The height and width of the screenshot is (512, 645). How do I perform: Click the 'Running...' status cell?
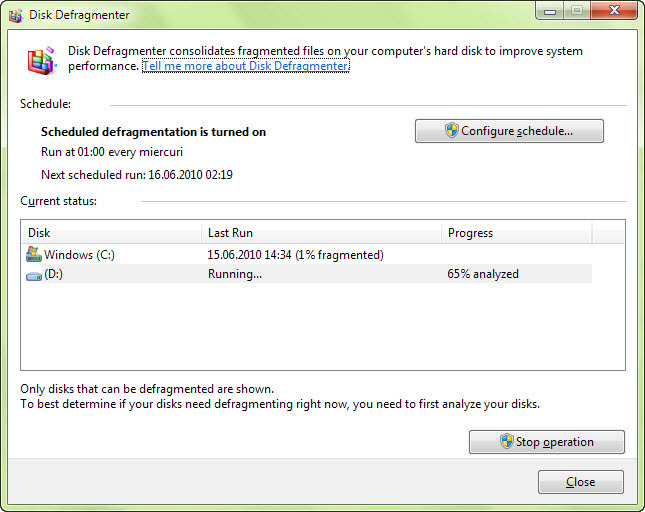click(x=234, y=274)
